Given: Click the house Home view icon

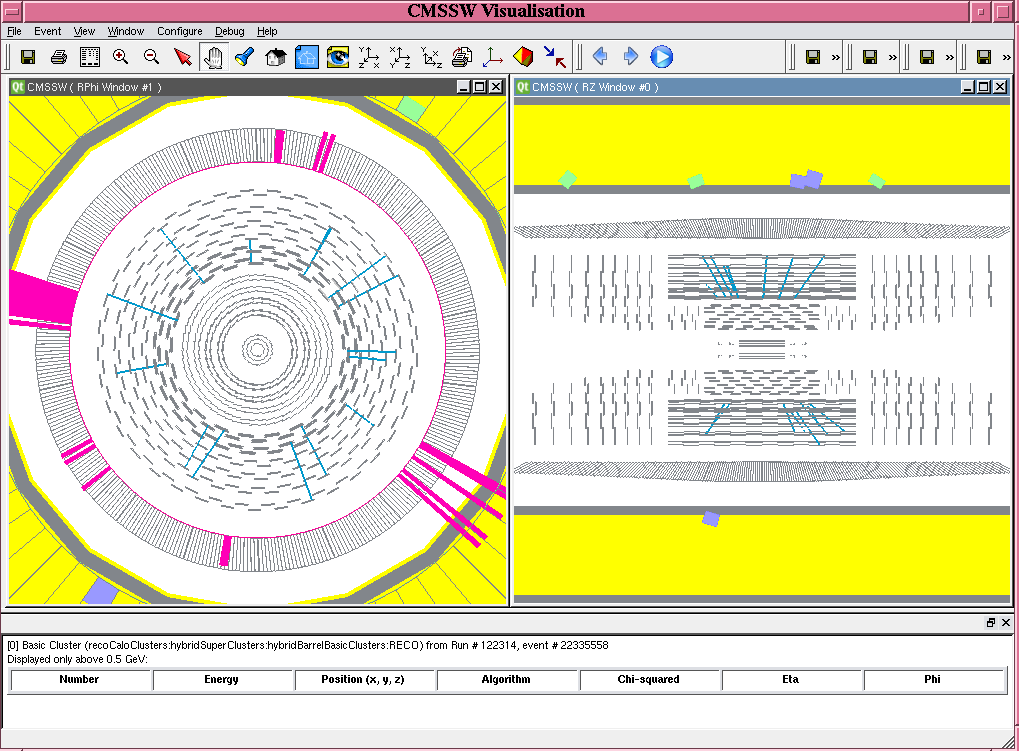Looking at the screenshot, I should coord(276,57).
